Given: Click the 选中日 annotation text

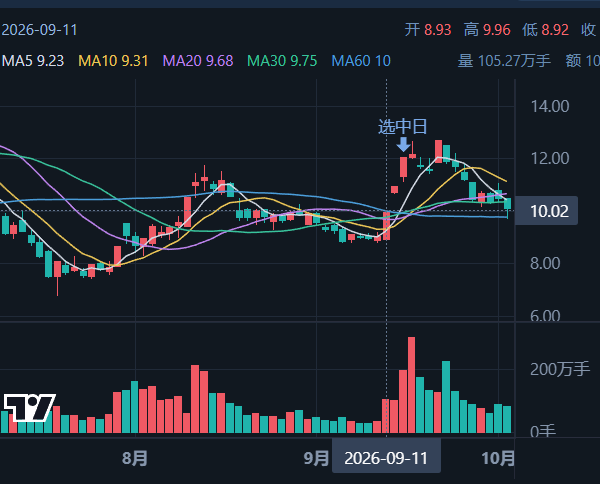Looking at the screenshot, I should pos(403,127).
